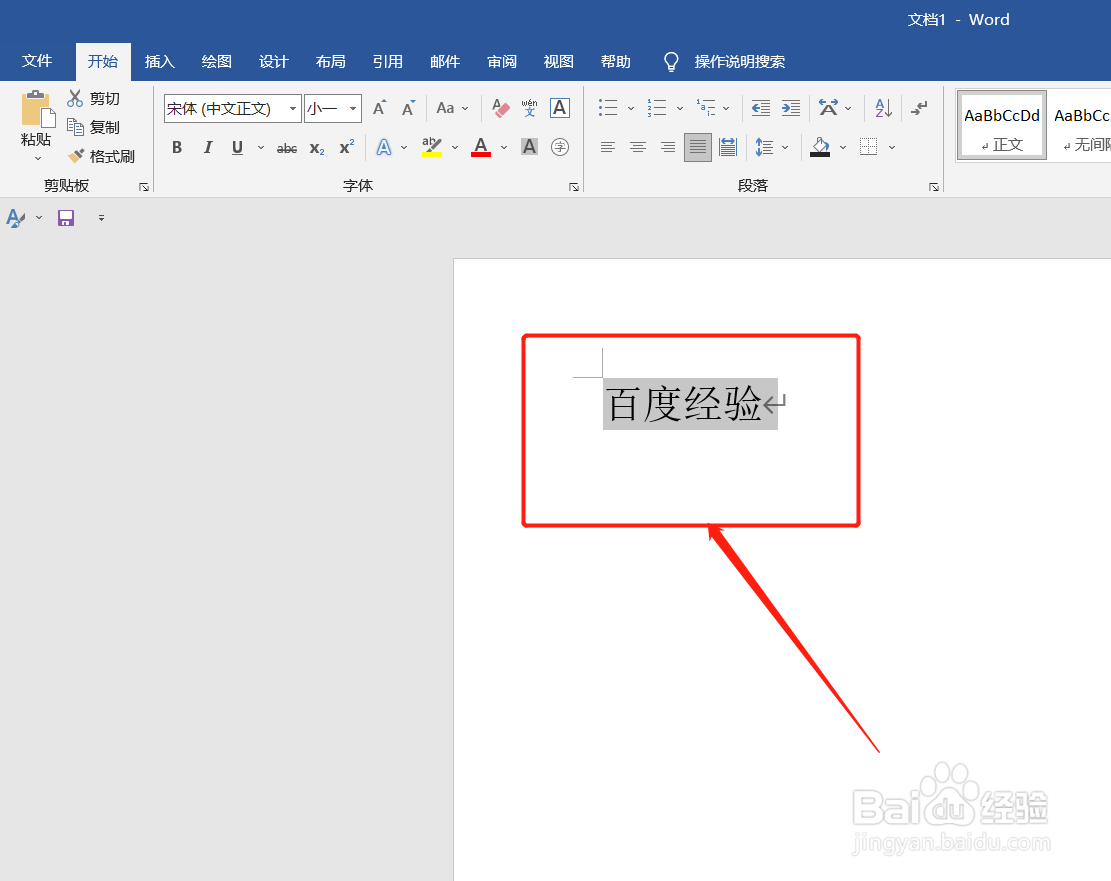This screenshot has height=881, width=1111.
Task: Copy the selection with the Copy button
Action: click(x=93, y=127)
